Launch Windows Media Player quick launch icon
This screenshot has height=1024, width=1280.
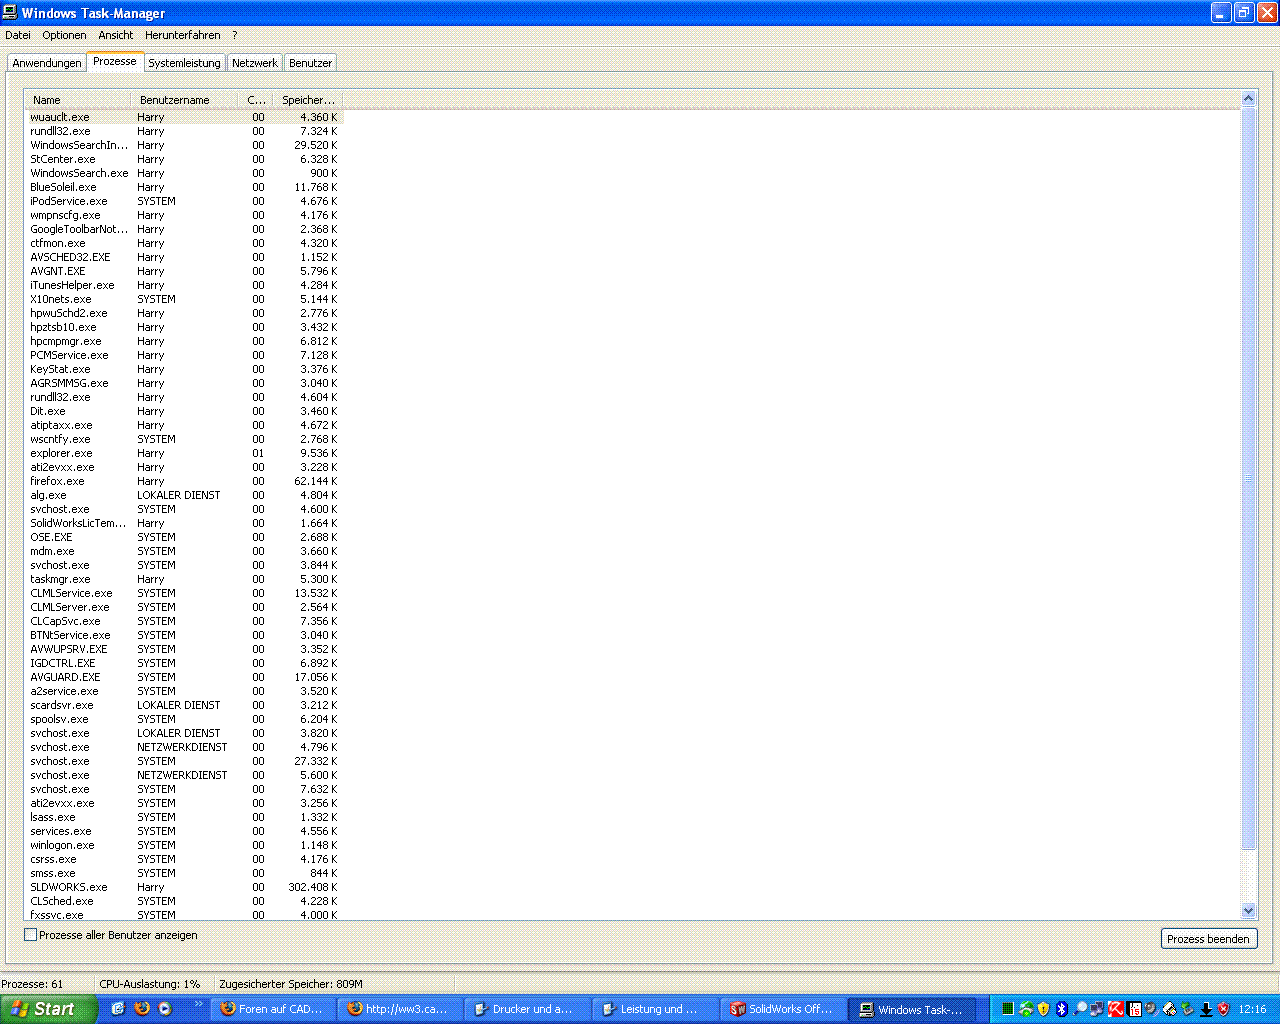click(x=165, y=1009)
